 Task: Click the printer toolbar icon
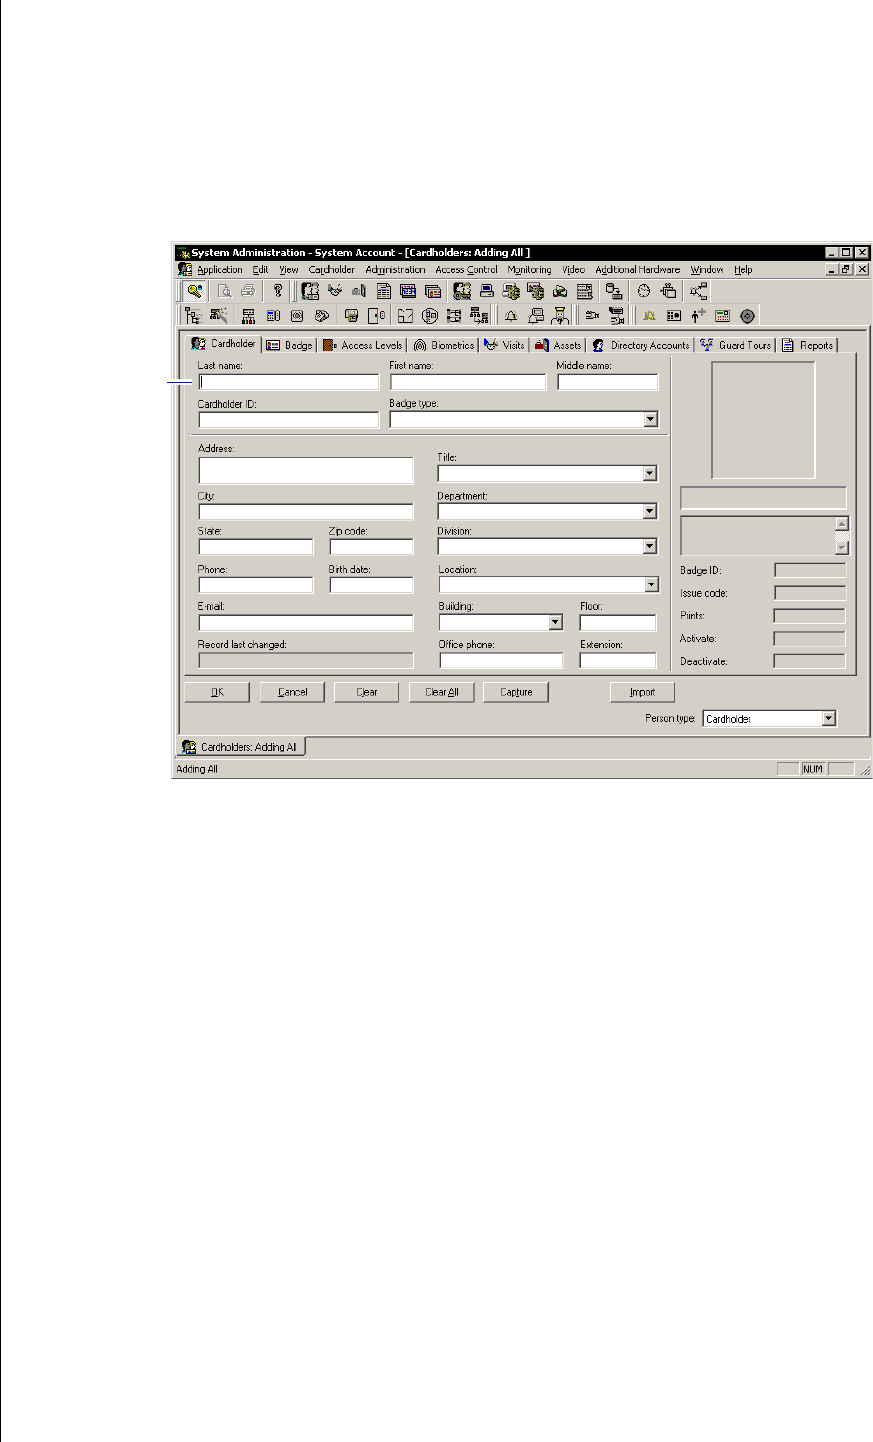[248, 291]
